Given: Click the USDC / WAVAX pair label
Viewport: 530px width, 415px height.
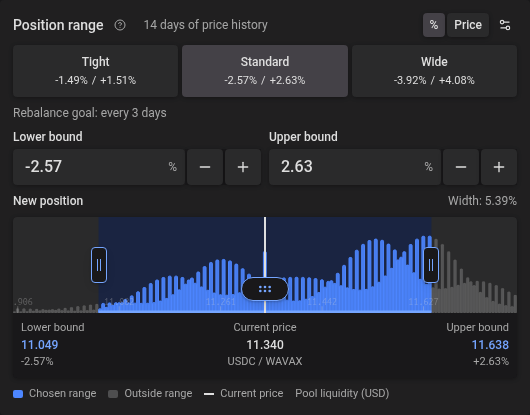Looking at the screenshot, I should [x=265, y=361].
